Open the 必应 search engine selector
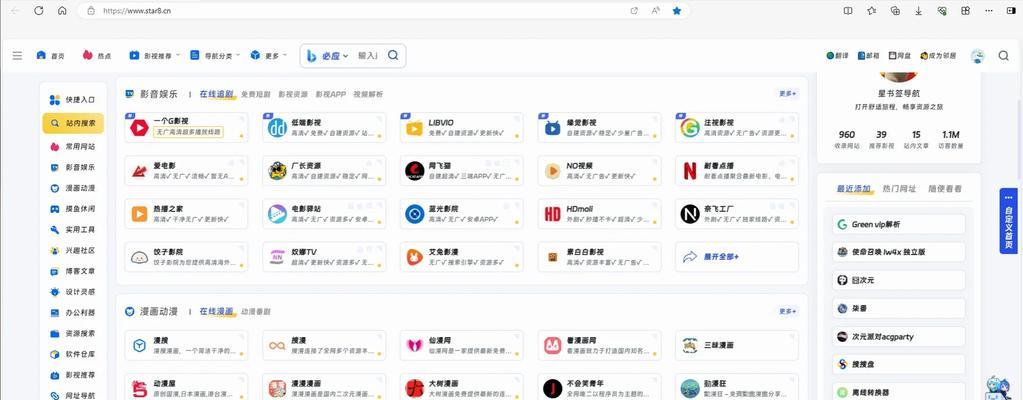The image size is (1023, 400). pos(328,55)
